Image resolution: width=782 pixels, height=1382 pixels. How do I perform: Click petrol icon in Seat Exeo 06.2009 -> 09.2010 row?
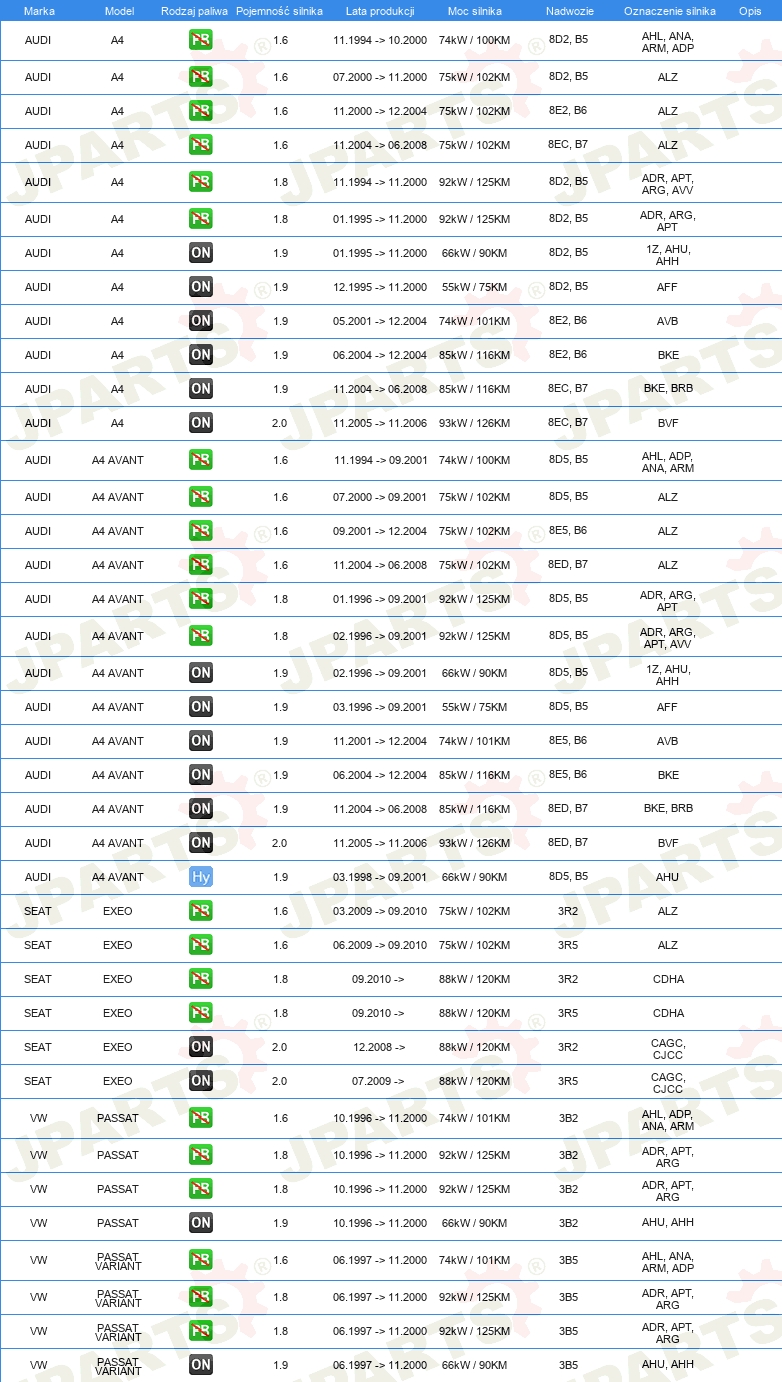[x=201, y=945]
